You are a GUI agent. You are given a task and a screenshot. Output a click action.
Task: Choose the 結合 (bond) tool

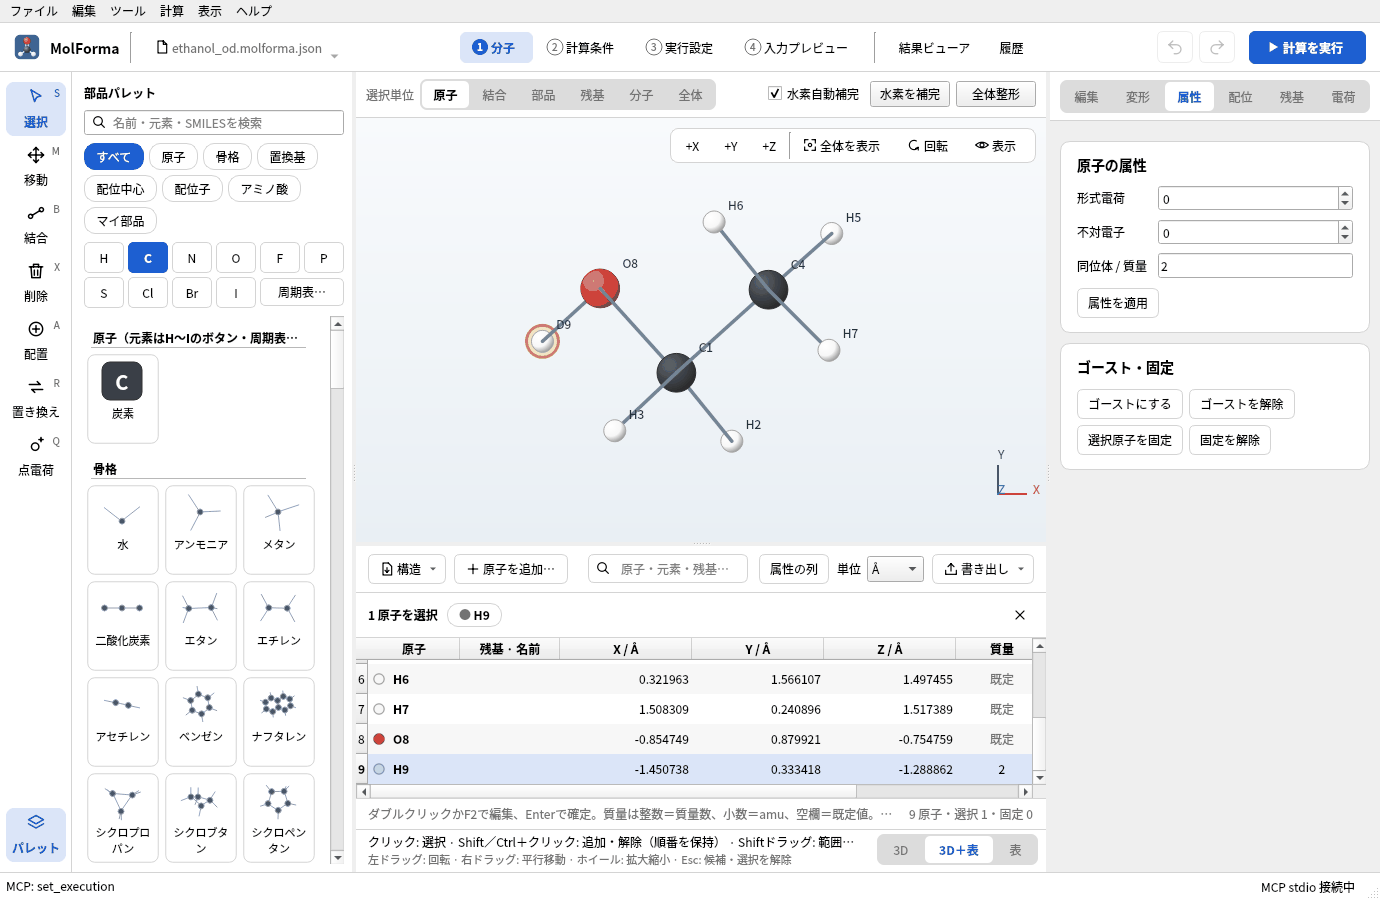point(36,224)
